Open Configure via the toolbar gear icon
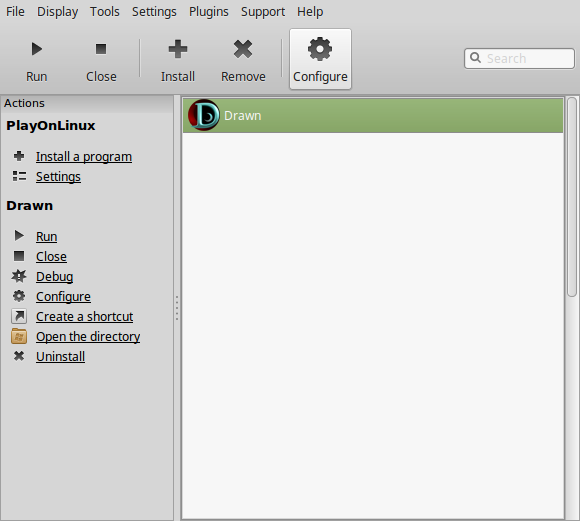 click(320, 49)
